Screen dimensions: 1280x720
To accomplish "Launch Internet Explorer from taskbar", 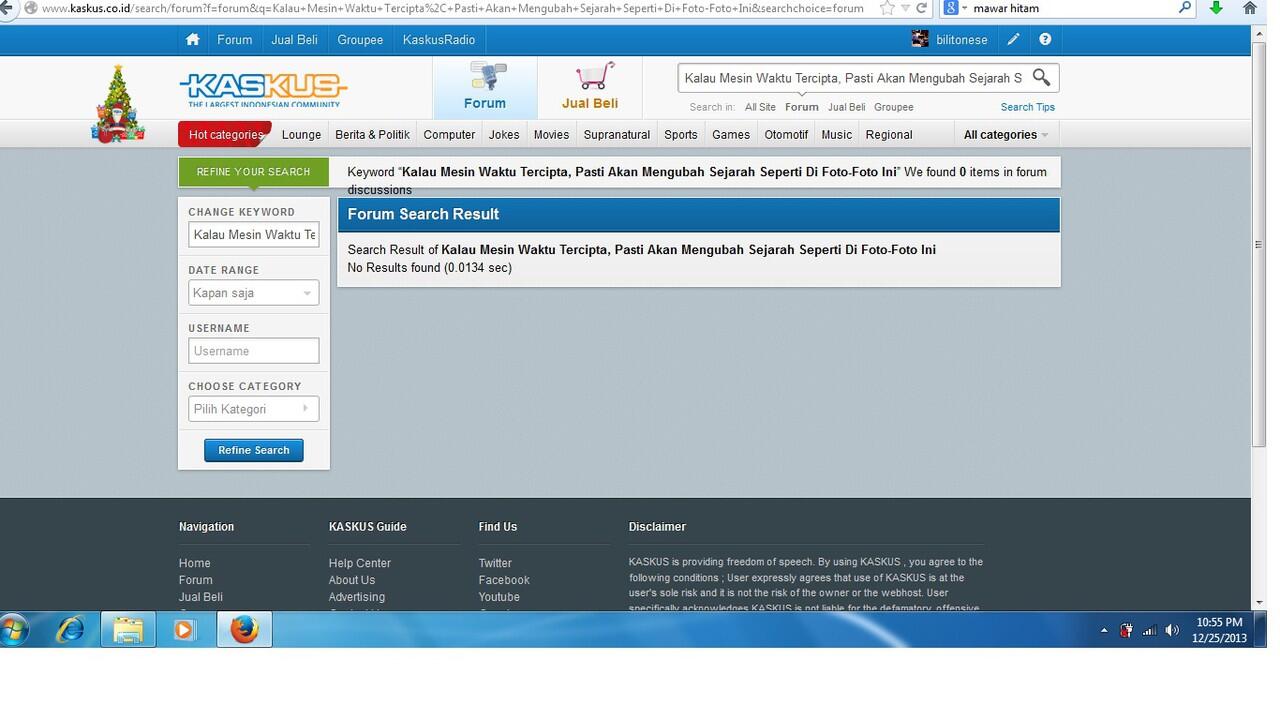I will (x=71, y=630).
